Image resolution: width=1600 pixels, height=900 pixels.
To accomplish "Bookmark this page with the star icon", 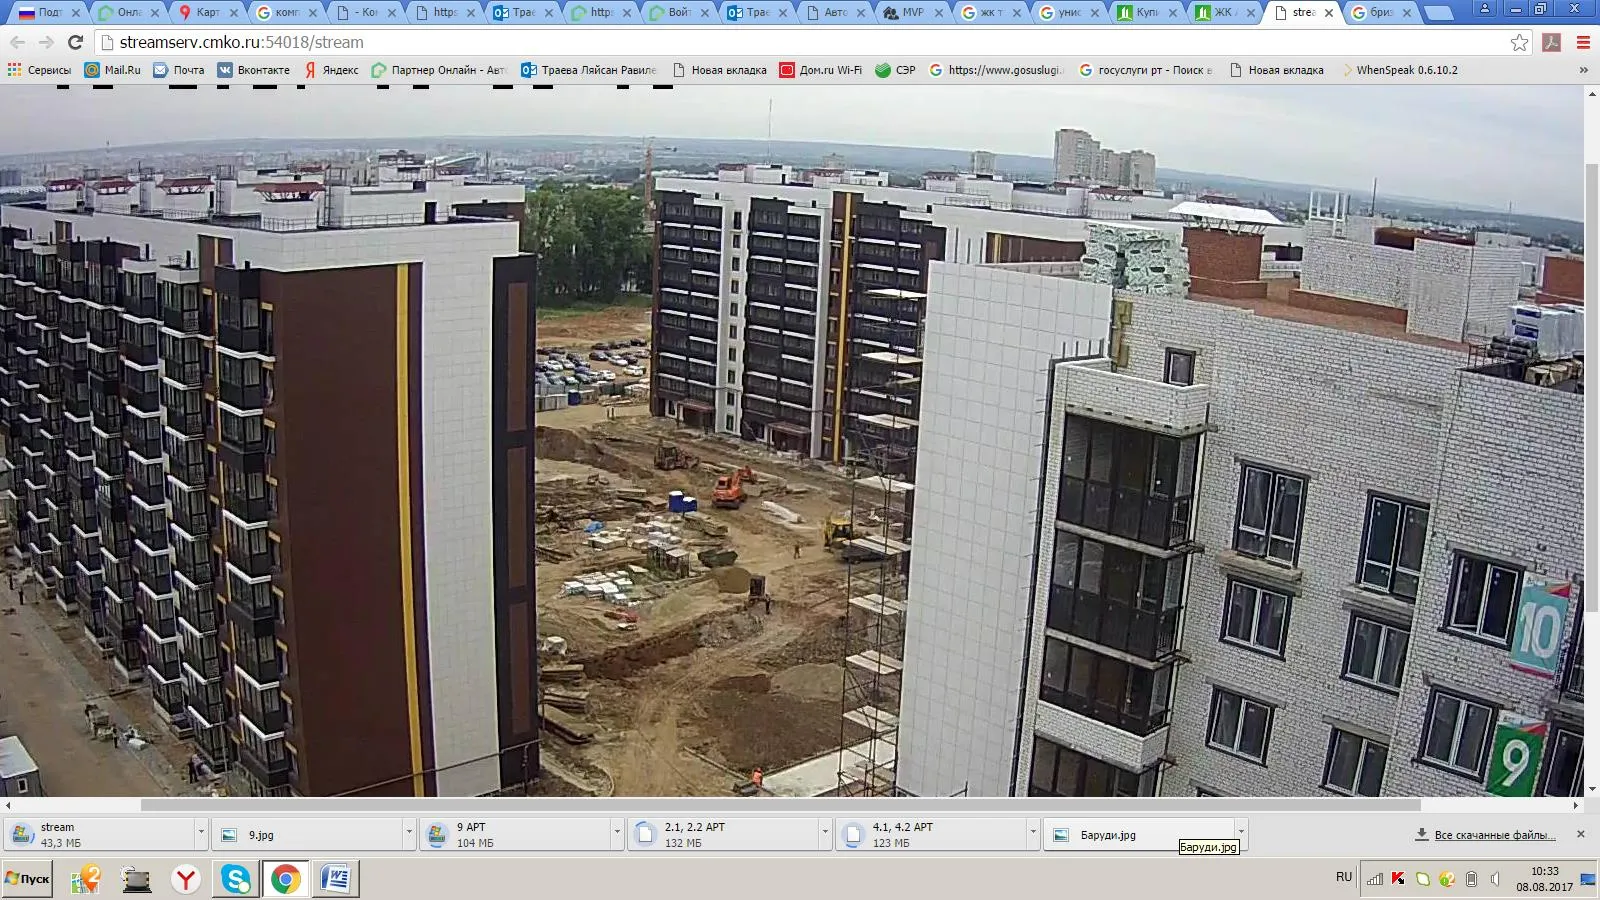I will point(1519,42).
